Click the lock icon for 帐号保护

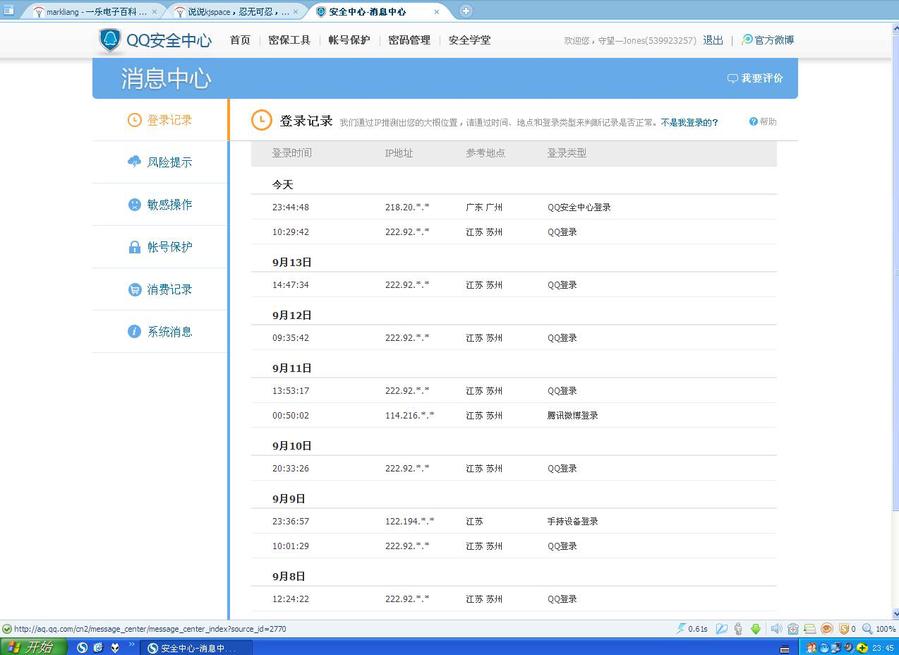134,247
